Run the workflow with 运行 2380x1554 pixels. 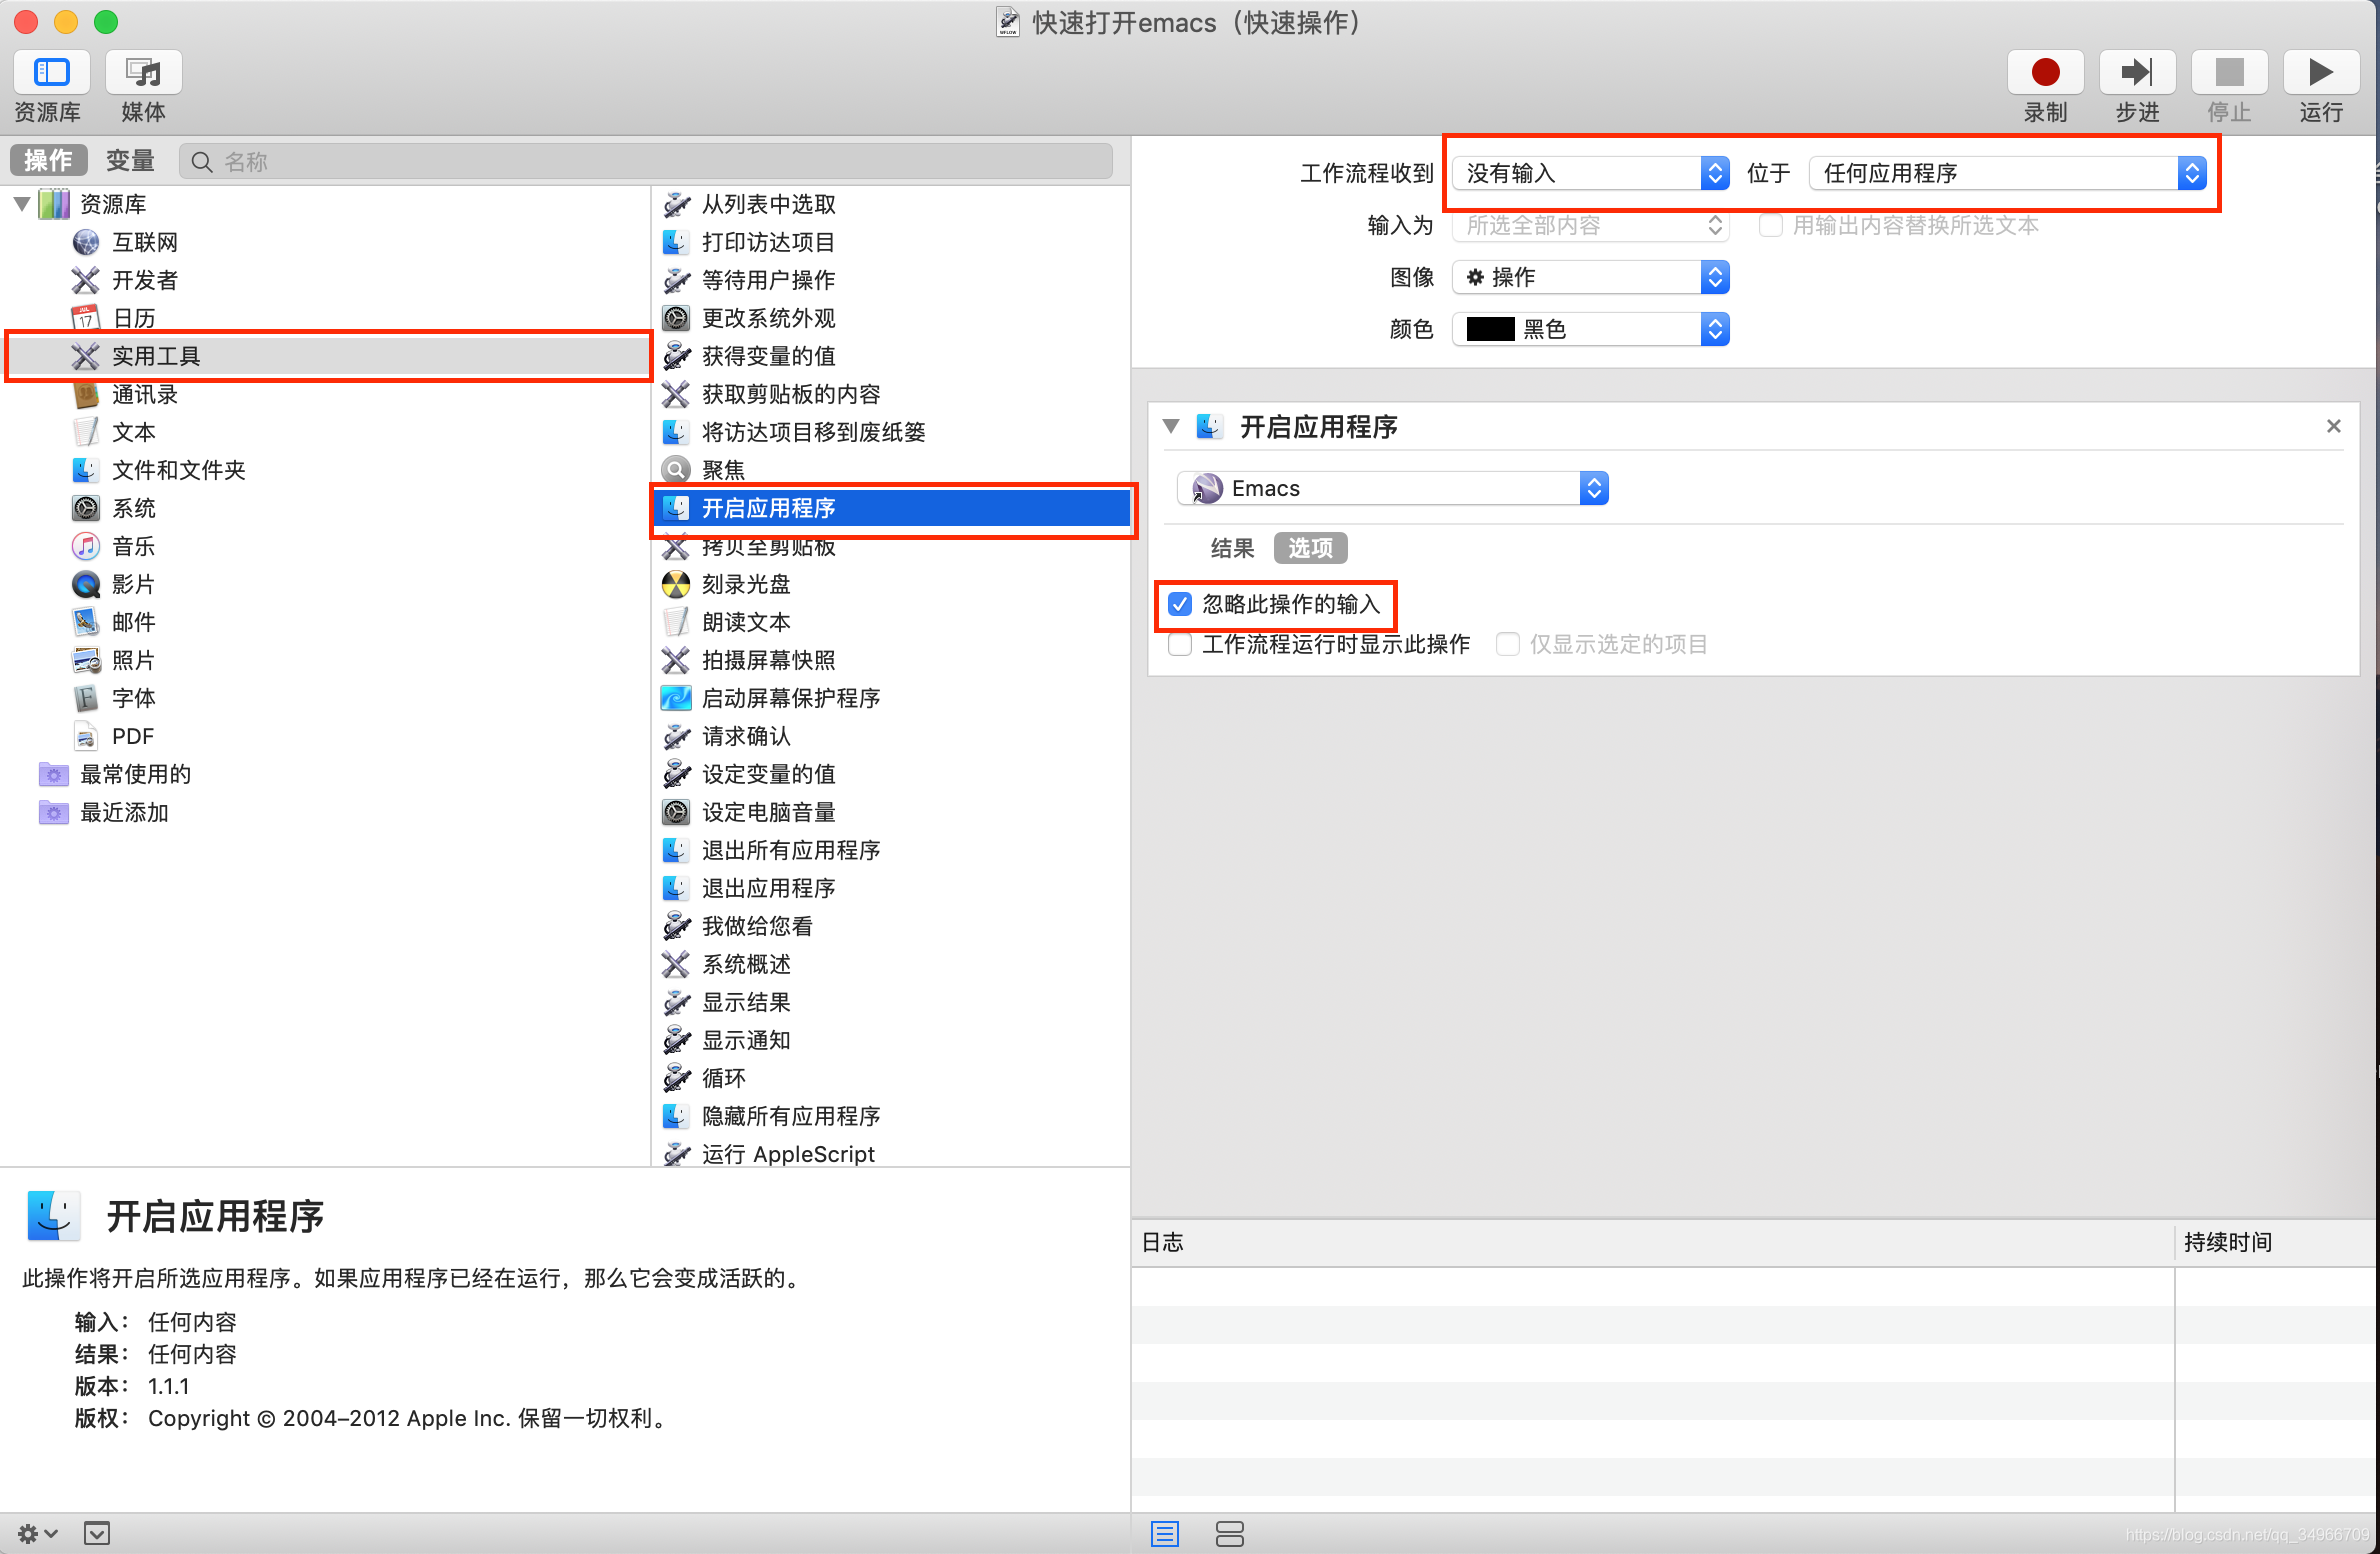[x=2321, y=73]
